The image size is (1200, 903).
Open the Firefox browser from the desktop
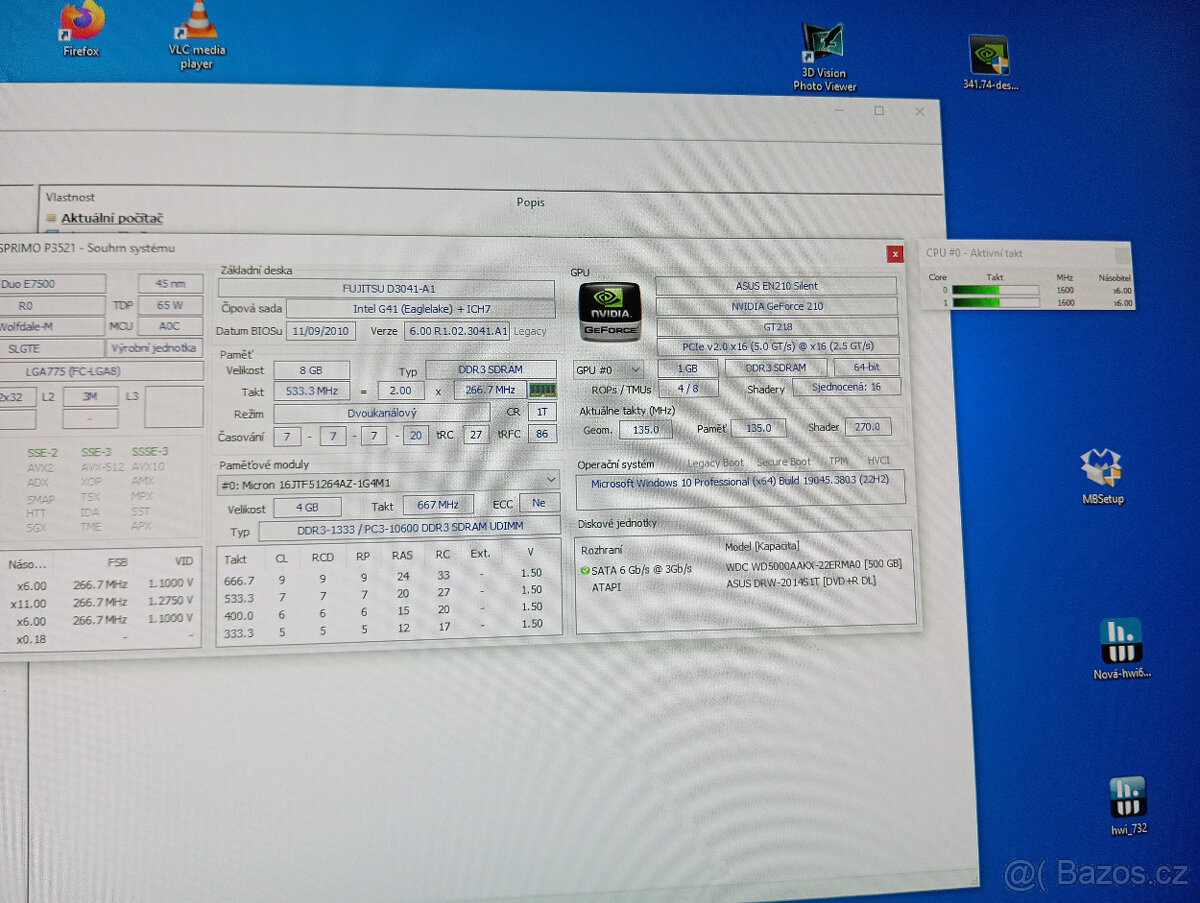click(x=80, y=22)
